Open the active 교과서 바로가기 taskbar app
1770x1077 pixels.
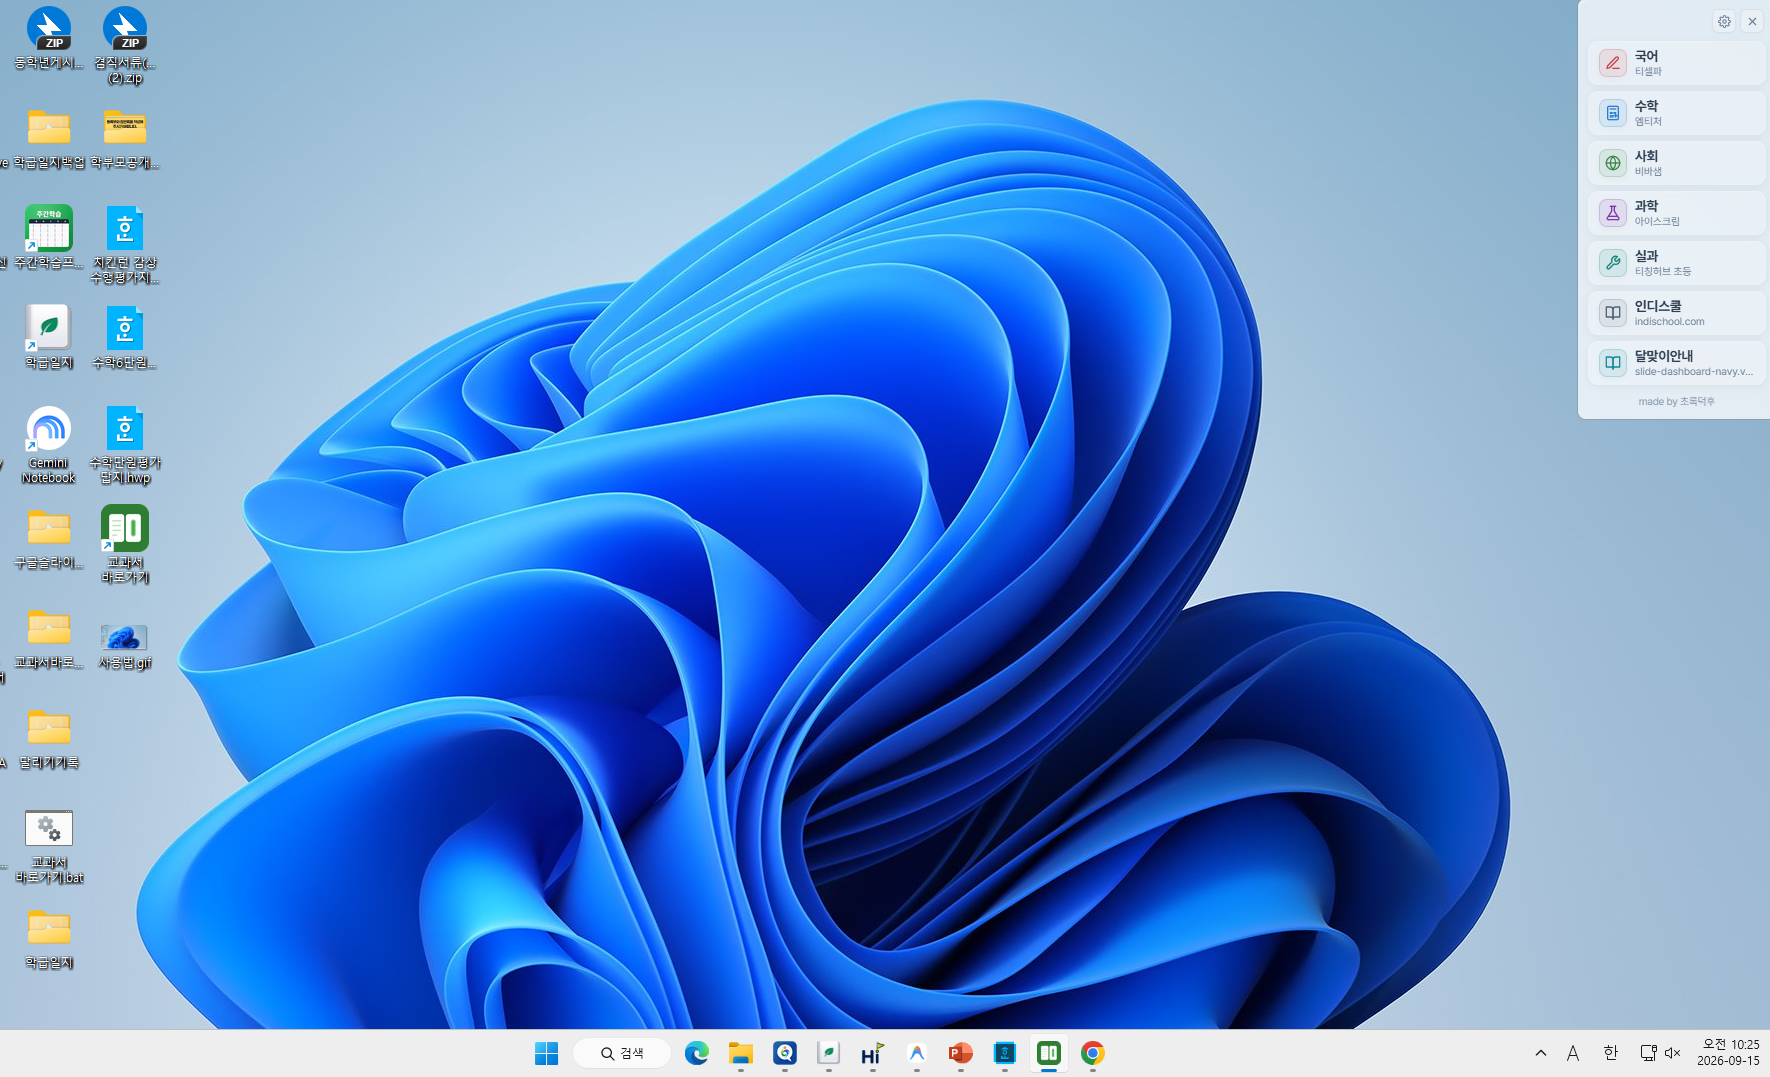pyautogui.click(x=1049, y=1053)
